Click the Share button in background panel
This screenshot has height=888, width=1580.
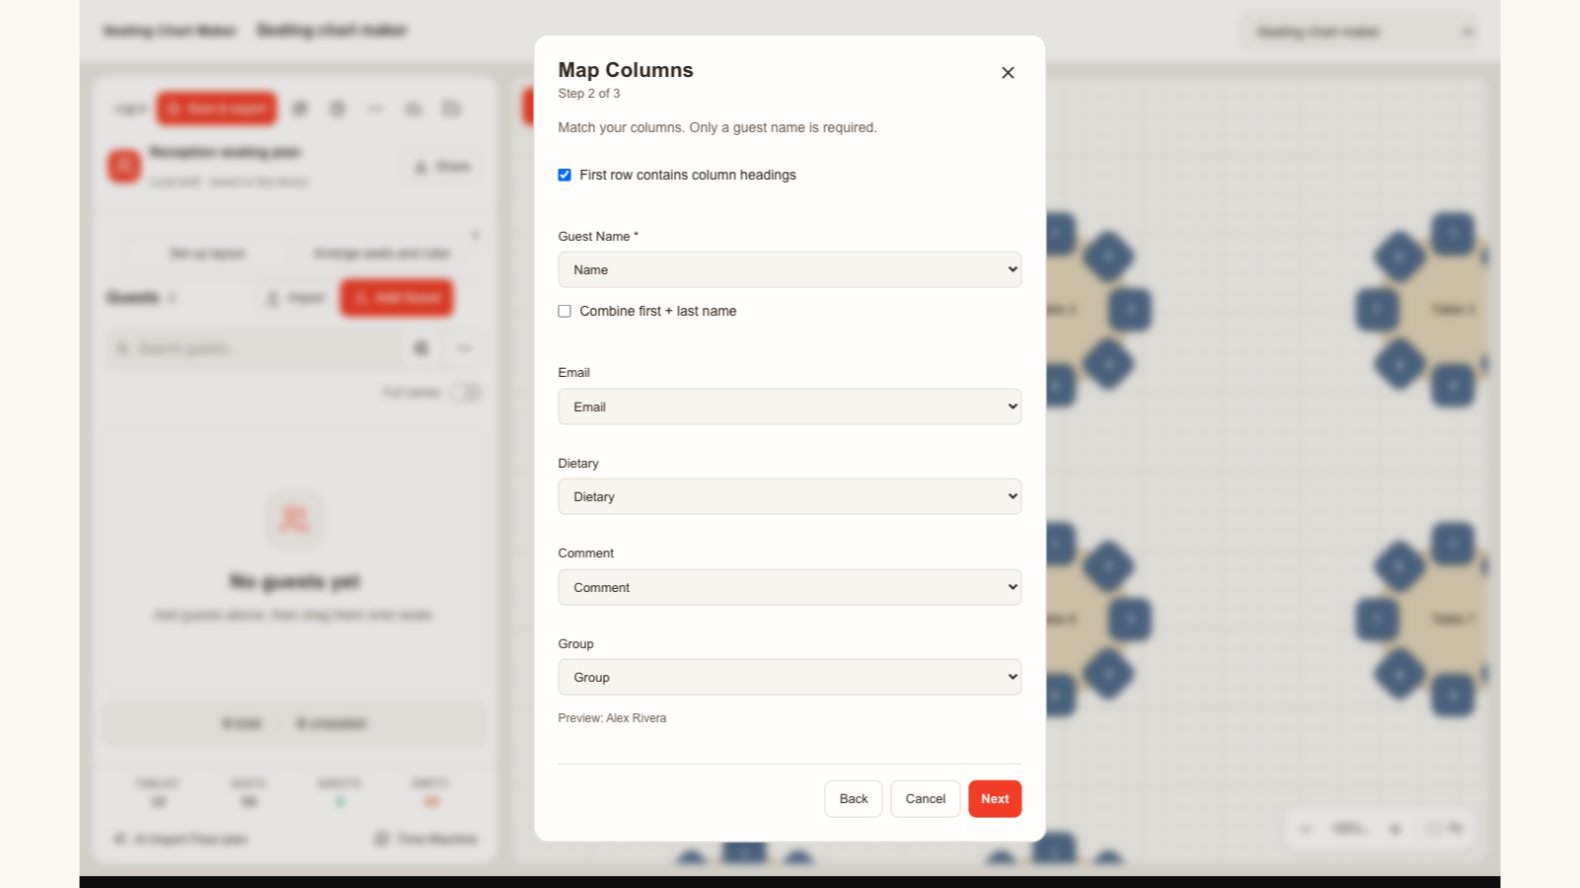pos(442,167)
